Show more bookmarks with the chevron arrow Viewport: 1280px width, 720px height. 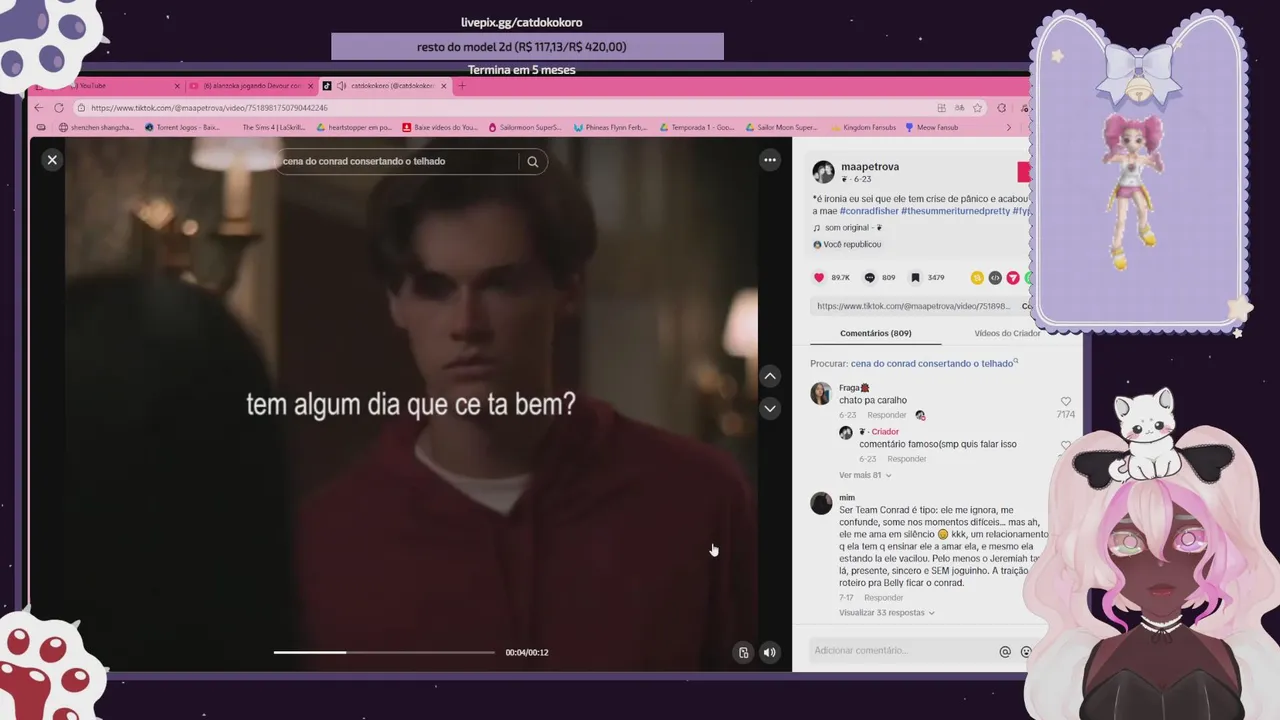tap(1008, 128)
